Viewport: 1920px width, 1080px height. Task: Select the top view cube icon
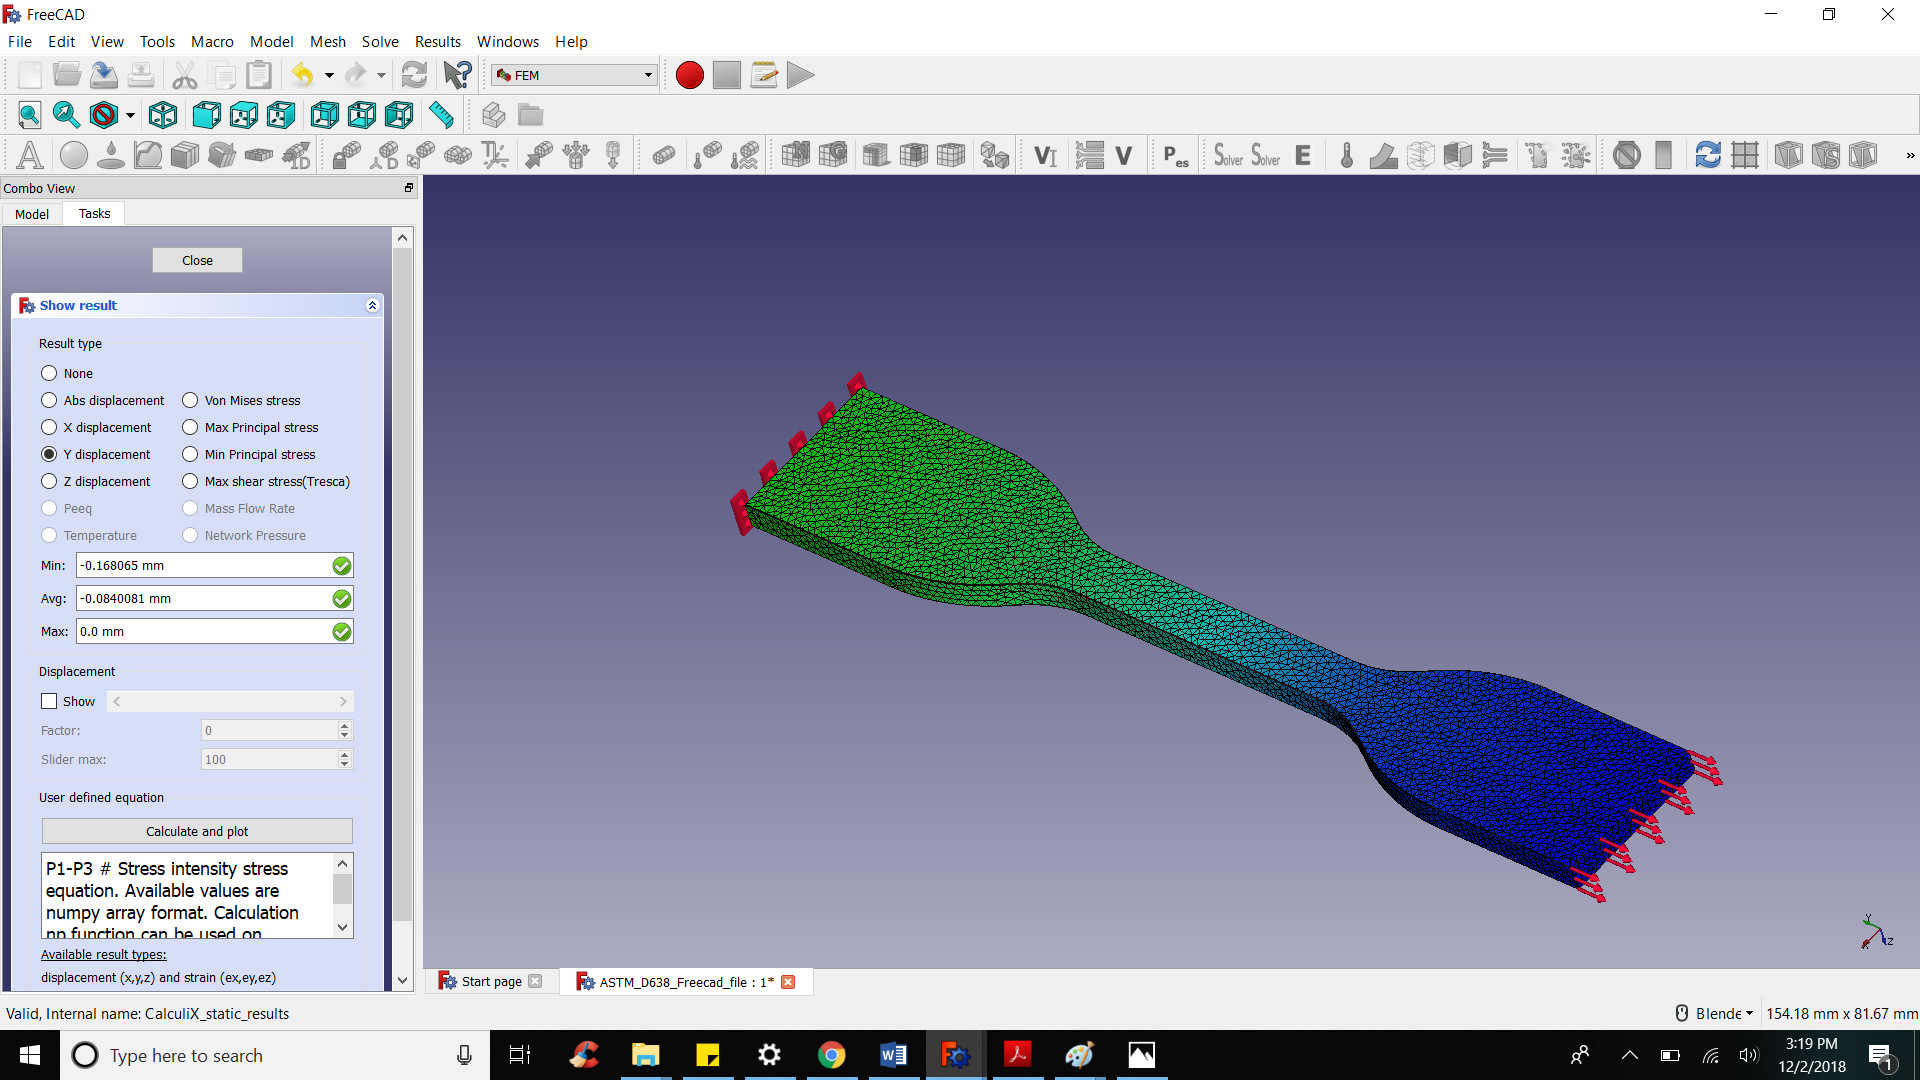tap(244, 115)
